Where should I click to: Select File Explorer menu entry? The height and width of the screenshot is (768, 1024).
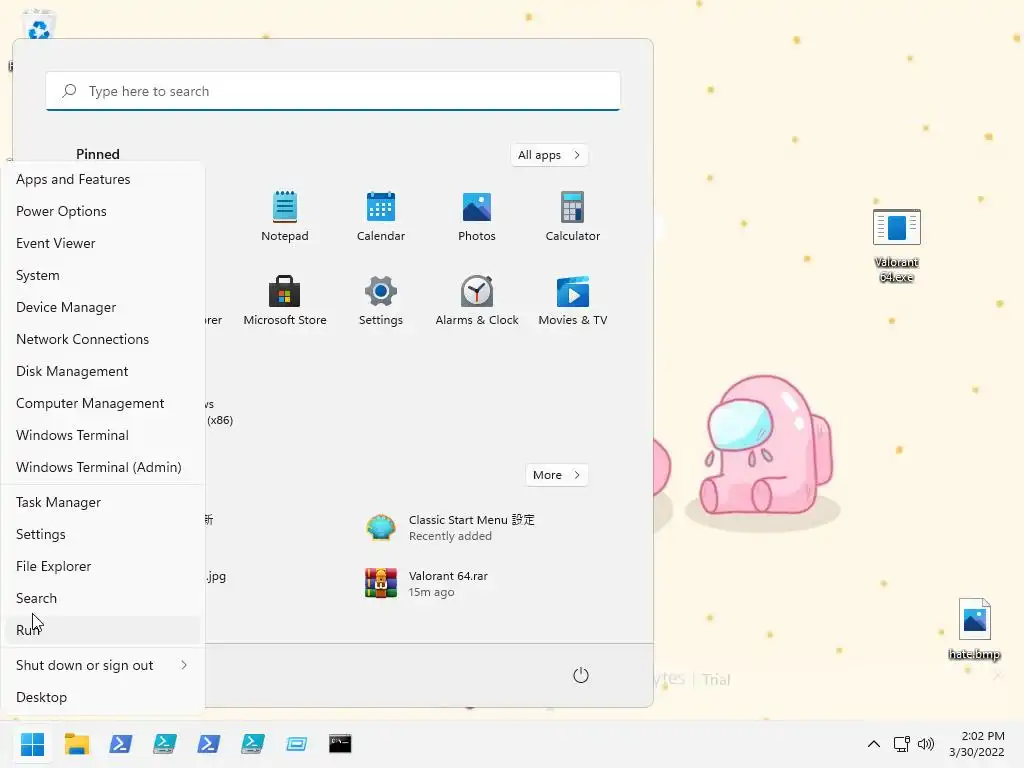(x=103, y=566)
